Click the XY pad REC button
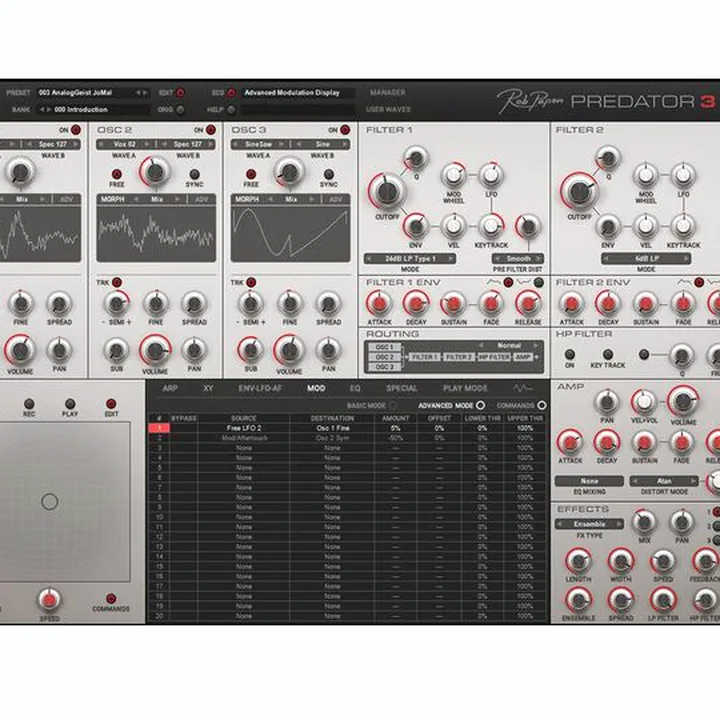720x720 pixels. pyautogui.click(x=29, y=404)
